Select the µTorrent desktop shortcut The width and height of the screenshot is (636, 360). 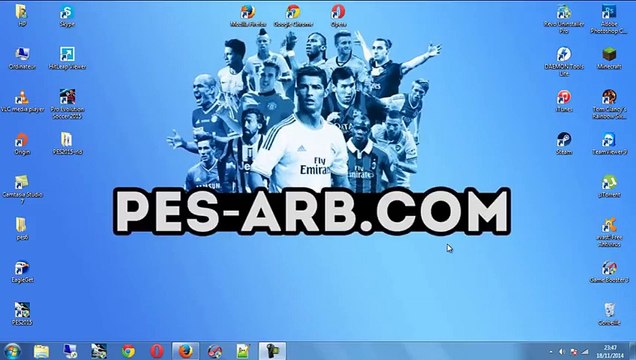609,186
